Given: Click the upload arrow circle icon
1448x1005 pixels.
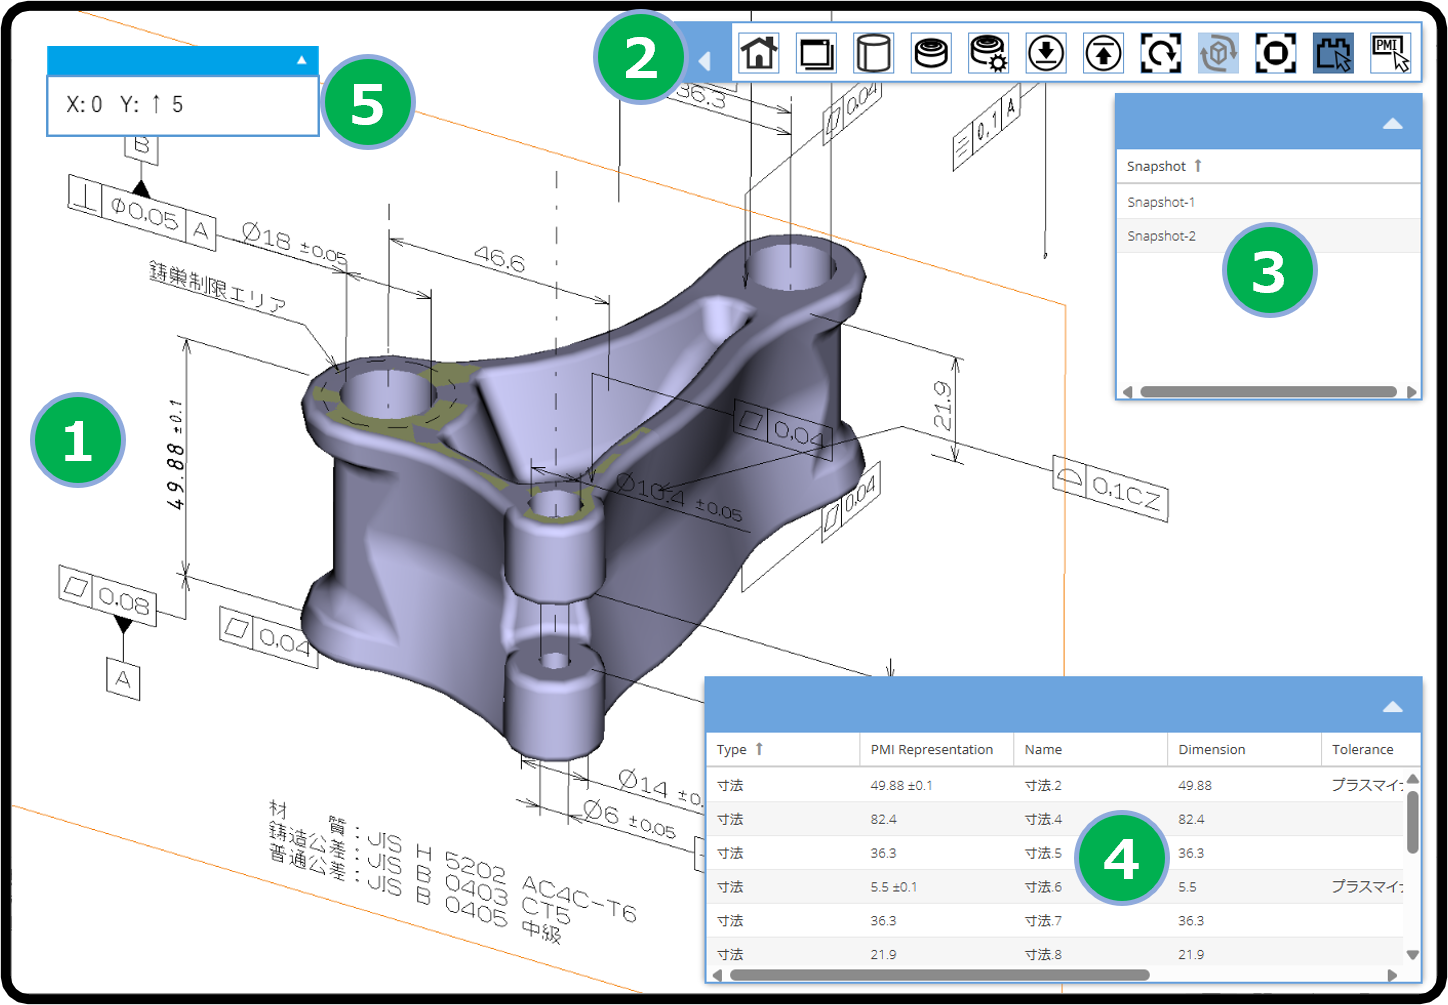Looking at the screenshot, I should (1103, 53).
